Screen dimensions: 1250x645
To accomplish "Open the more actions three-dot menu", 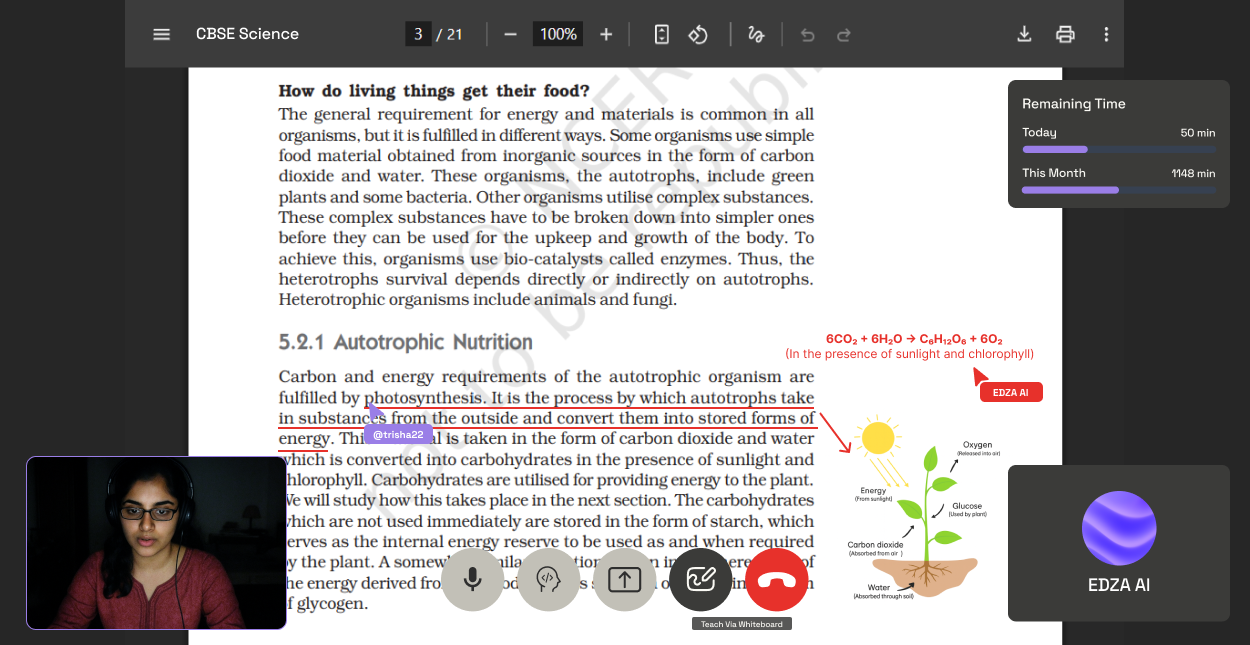I will (1106, 34).
